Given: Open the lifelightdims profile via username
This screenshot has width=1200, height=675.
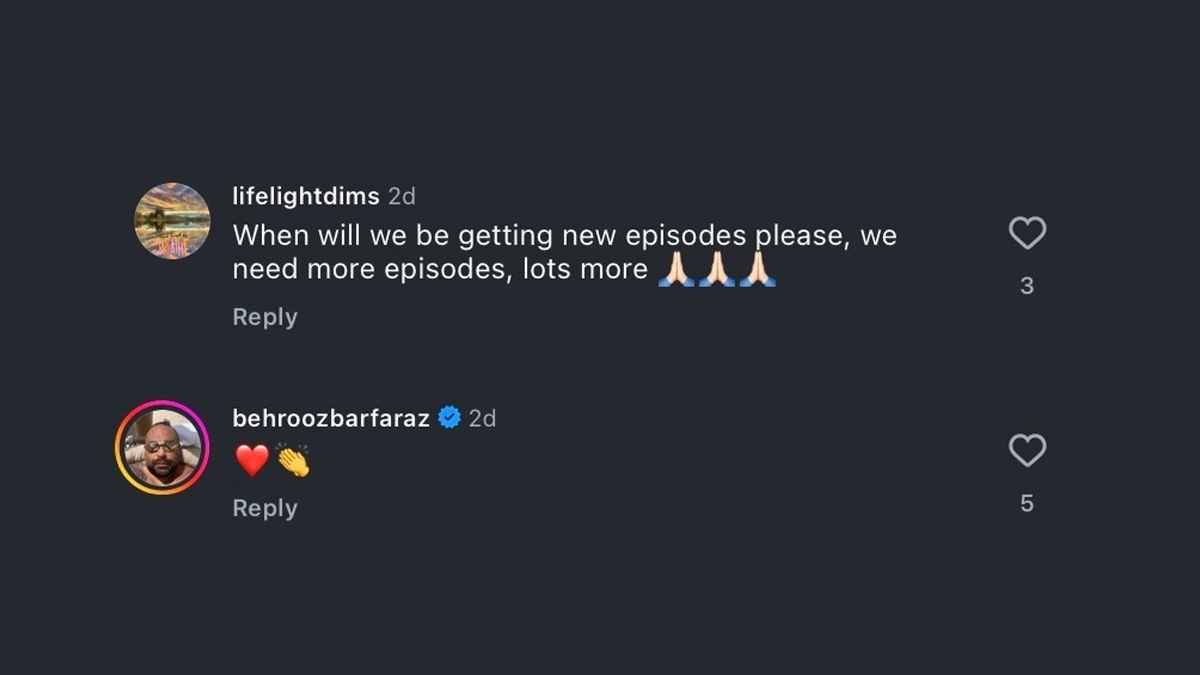Looking at the screenshot, I should click(x=306, y=197).
